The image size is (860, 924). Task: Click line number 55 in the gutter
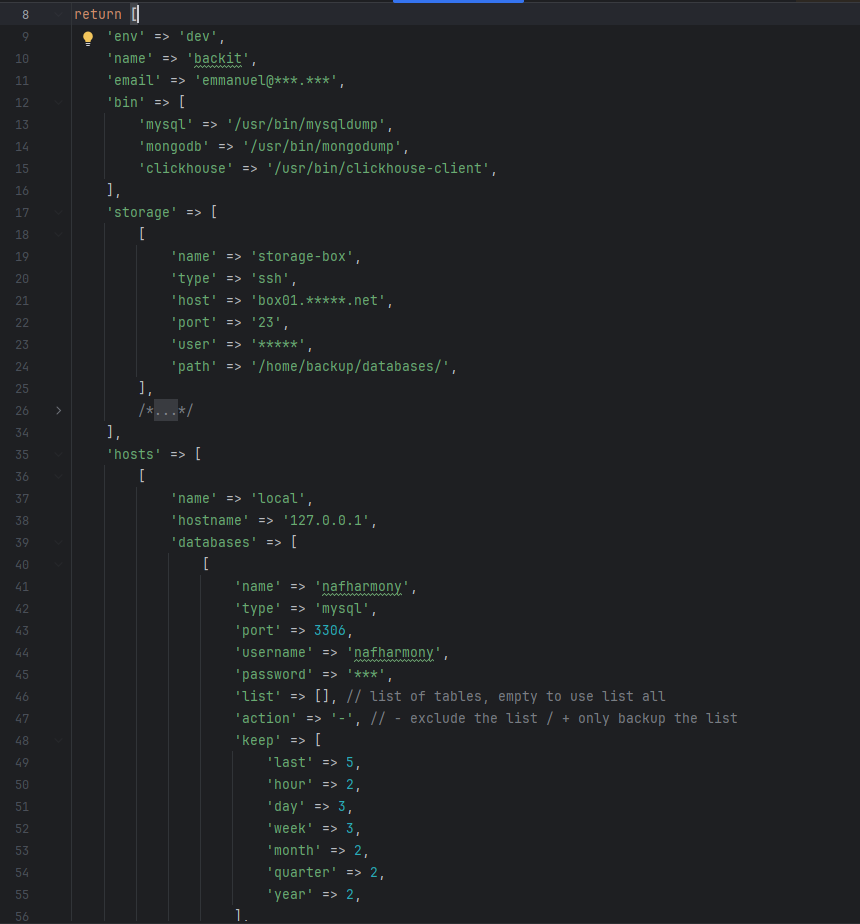pos(22,894)
